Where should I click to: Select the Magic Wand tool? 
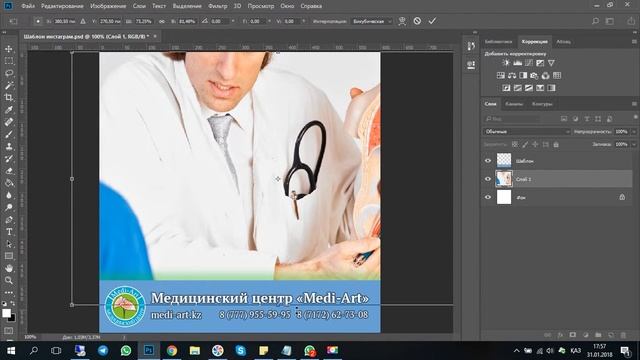pos(9,85)
